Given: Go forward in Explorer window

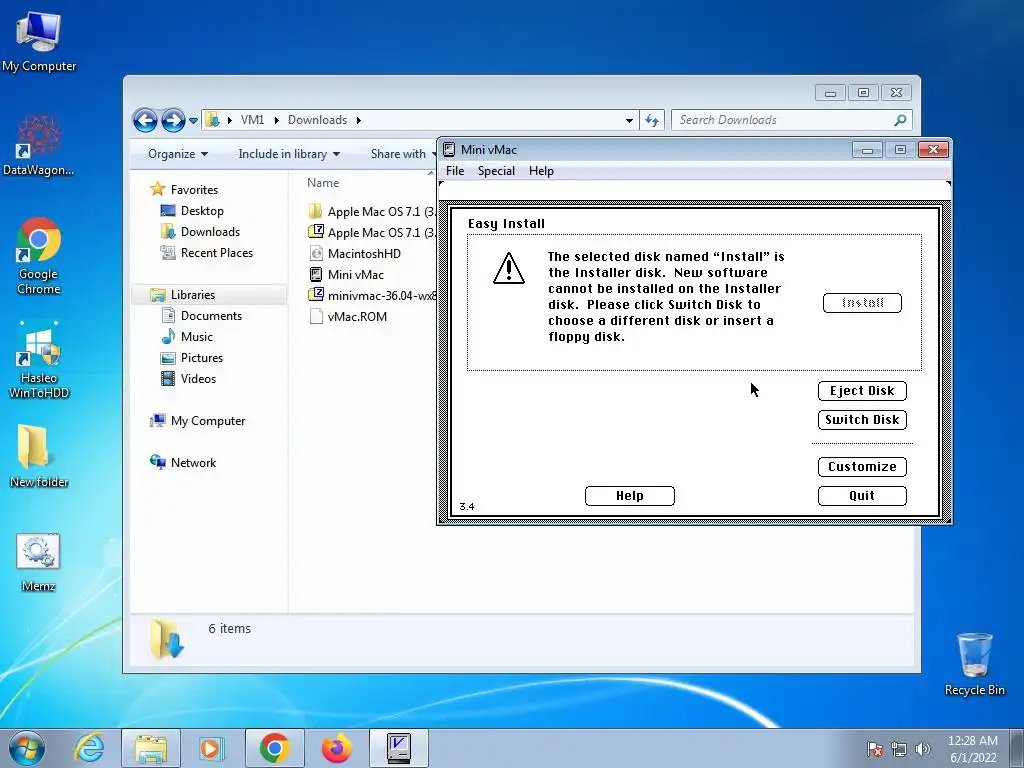Looking at the screenshot, I should pos(172,120).
